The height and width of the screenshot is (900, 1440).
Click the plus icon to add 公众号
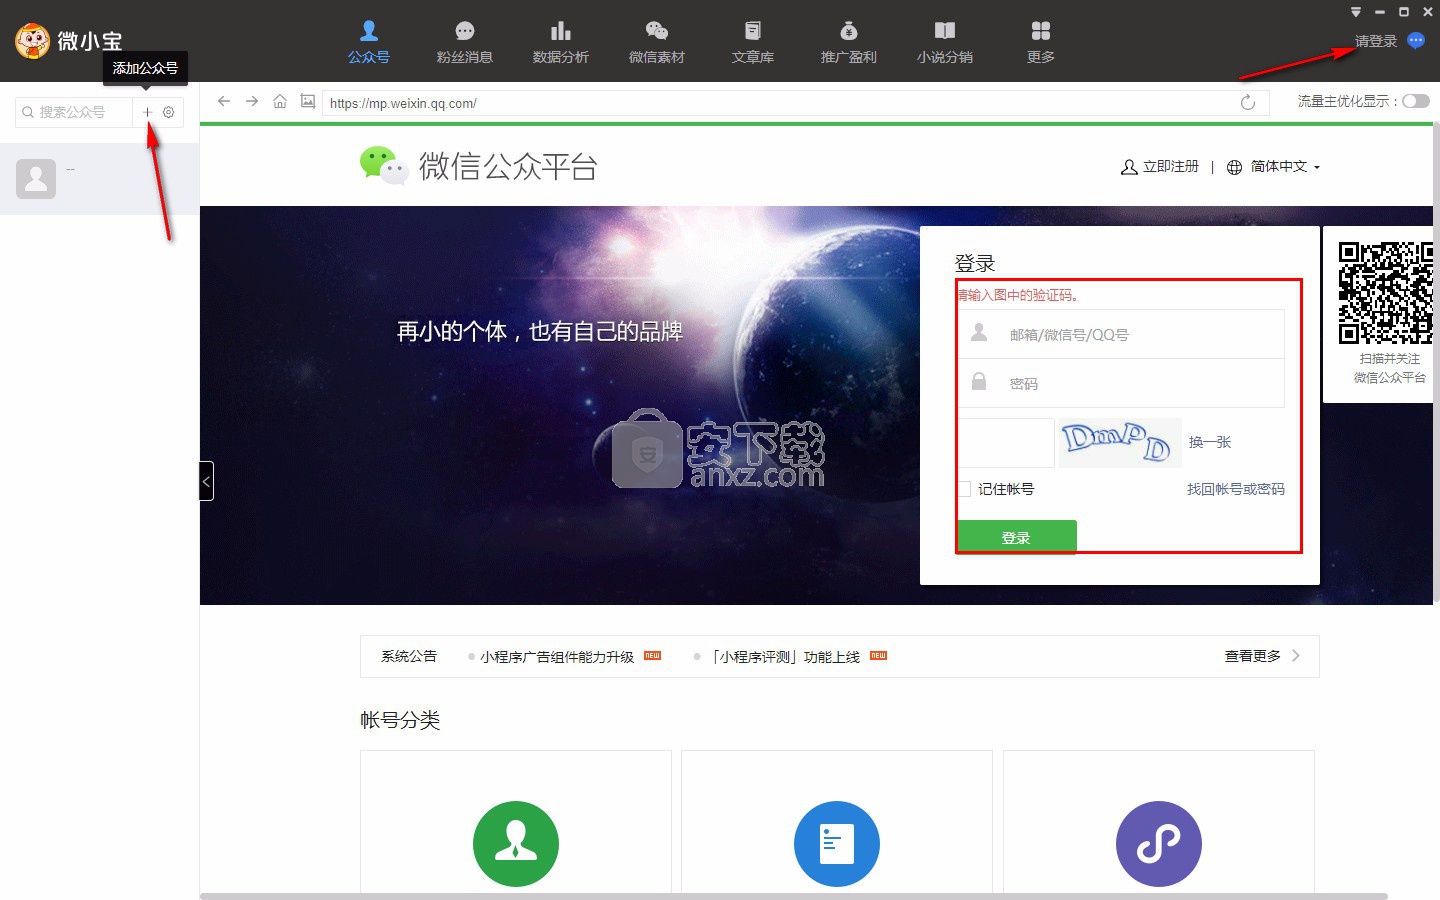point(147,112)
